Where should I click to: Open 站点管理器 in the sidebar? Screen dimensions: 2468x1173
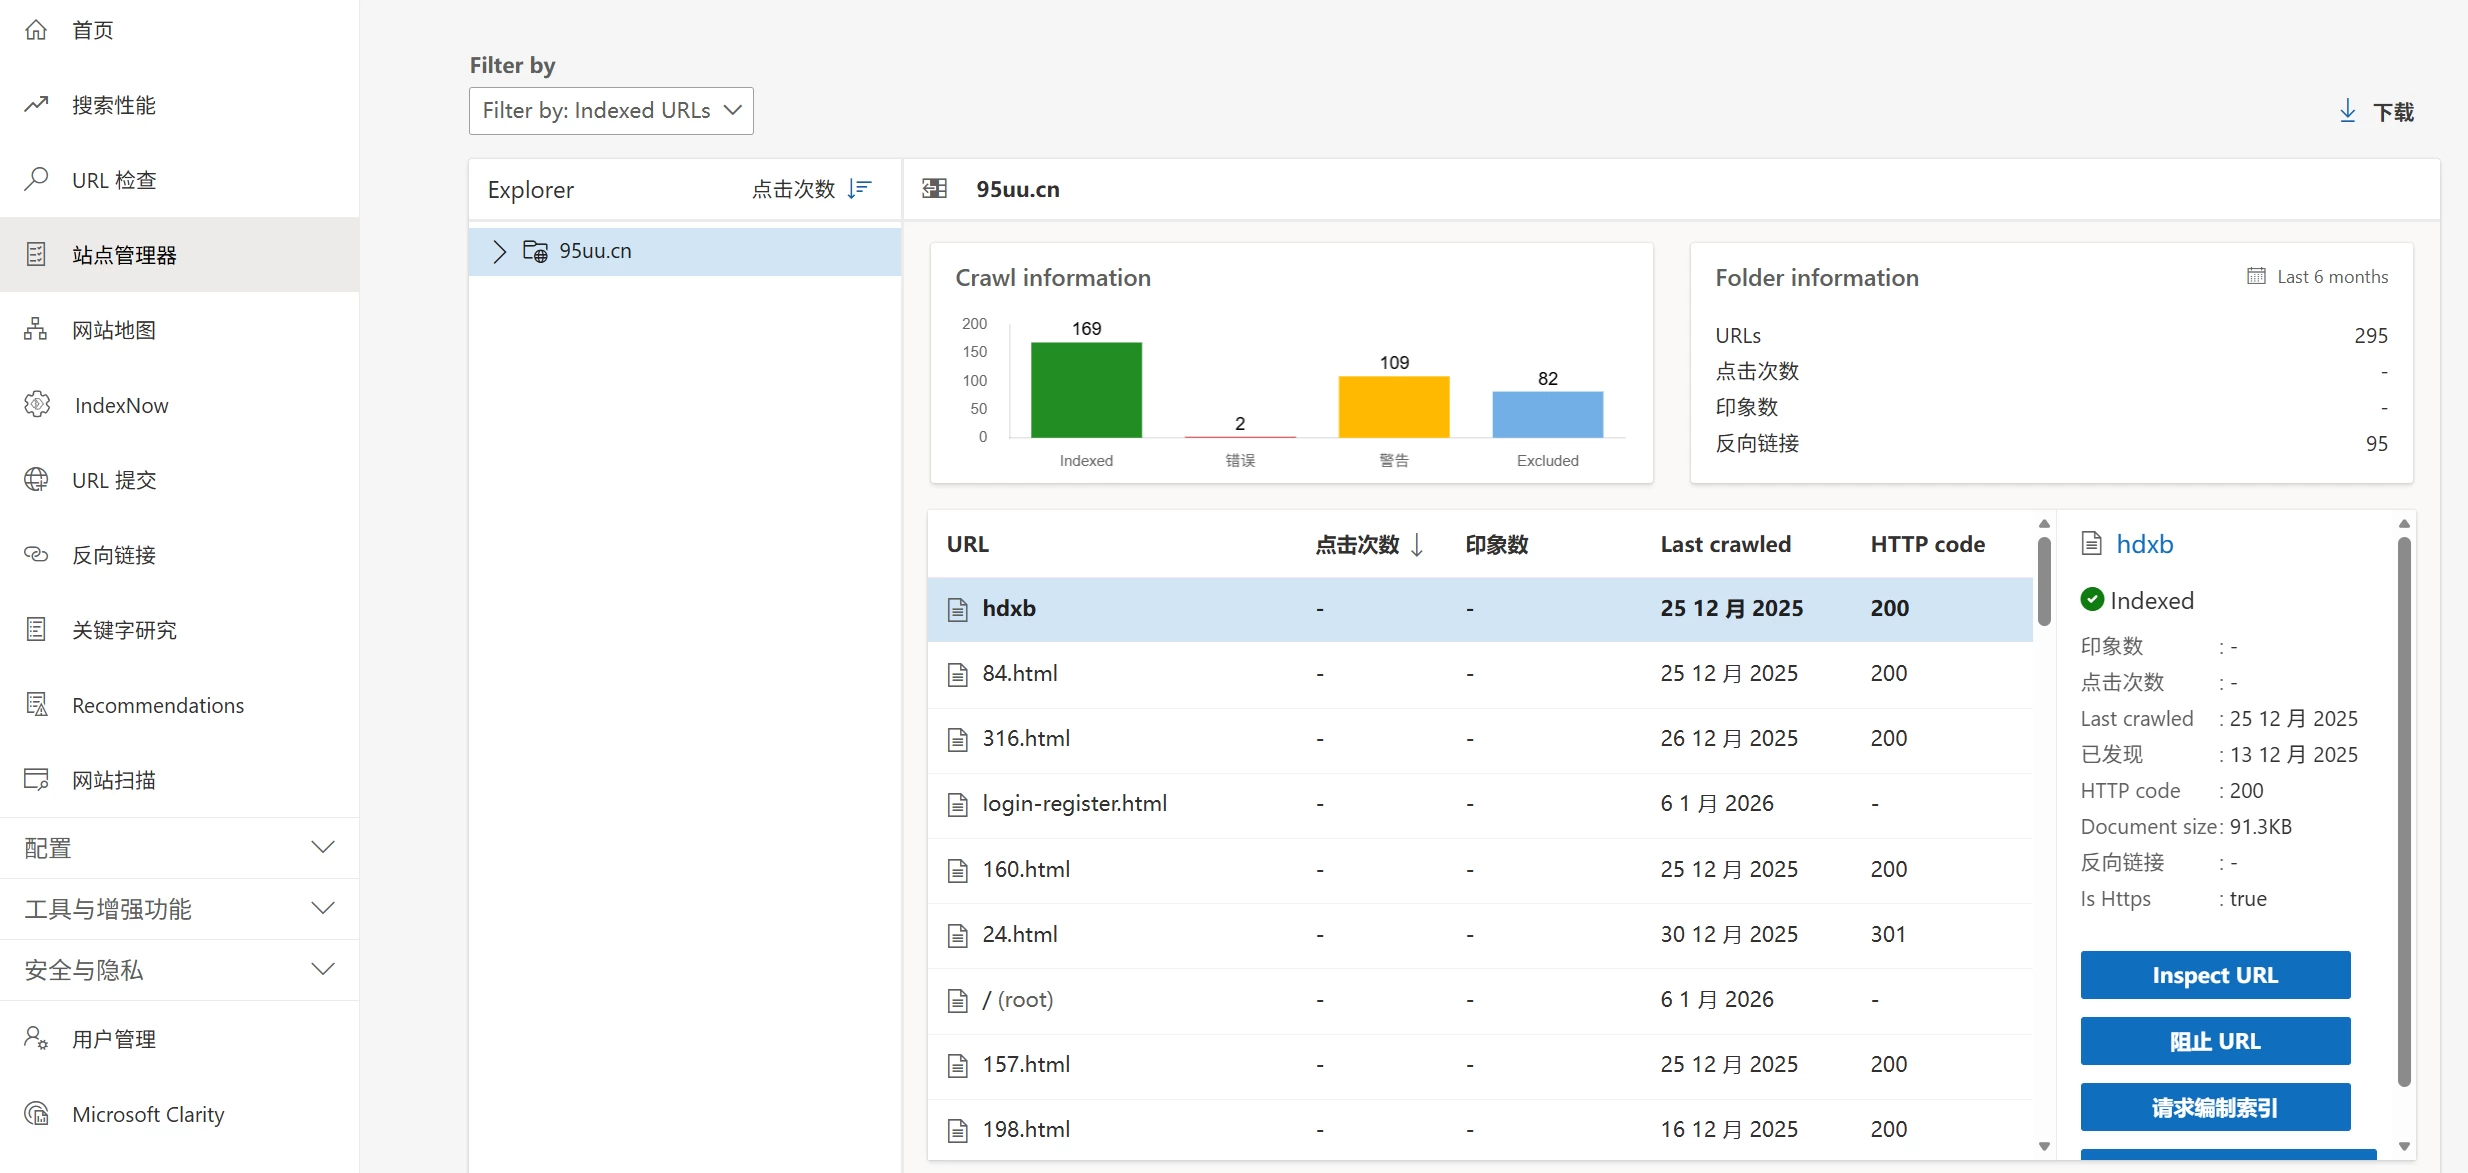tap(124, 255)
